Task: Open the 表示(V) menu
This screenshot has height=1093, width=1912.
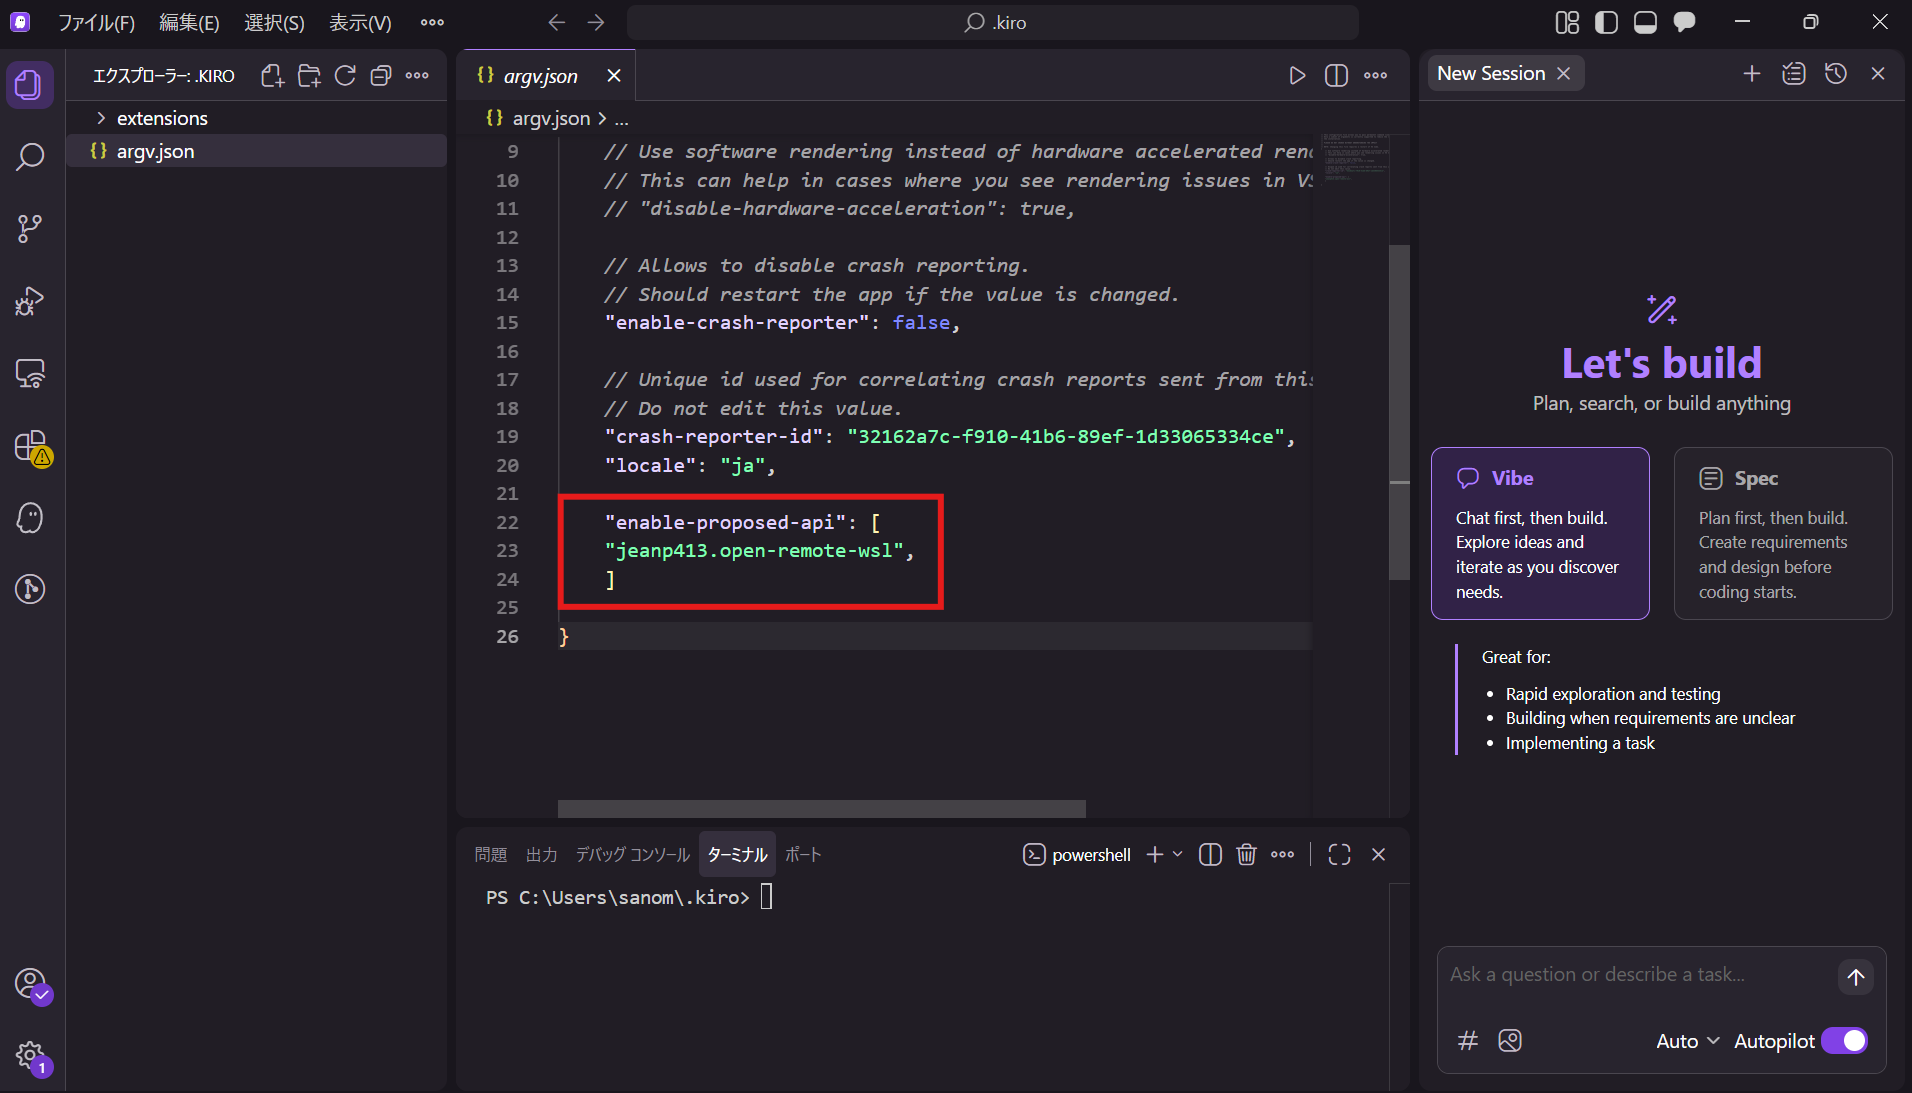Action: click(x=359, y=22)
